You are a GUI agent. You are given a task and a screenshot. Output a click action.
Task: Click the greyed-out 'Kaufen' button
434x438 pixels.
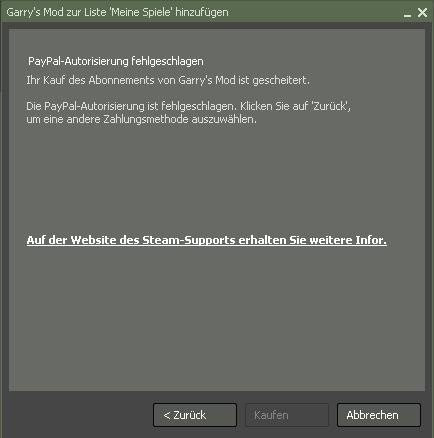pos(287,415)
